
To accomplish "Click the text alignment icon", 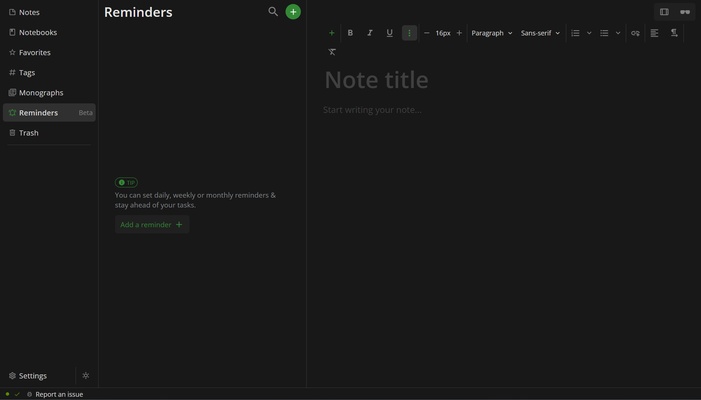I will click(x=655, y=33).
